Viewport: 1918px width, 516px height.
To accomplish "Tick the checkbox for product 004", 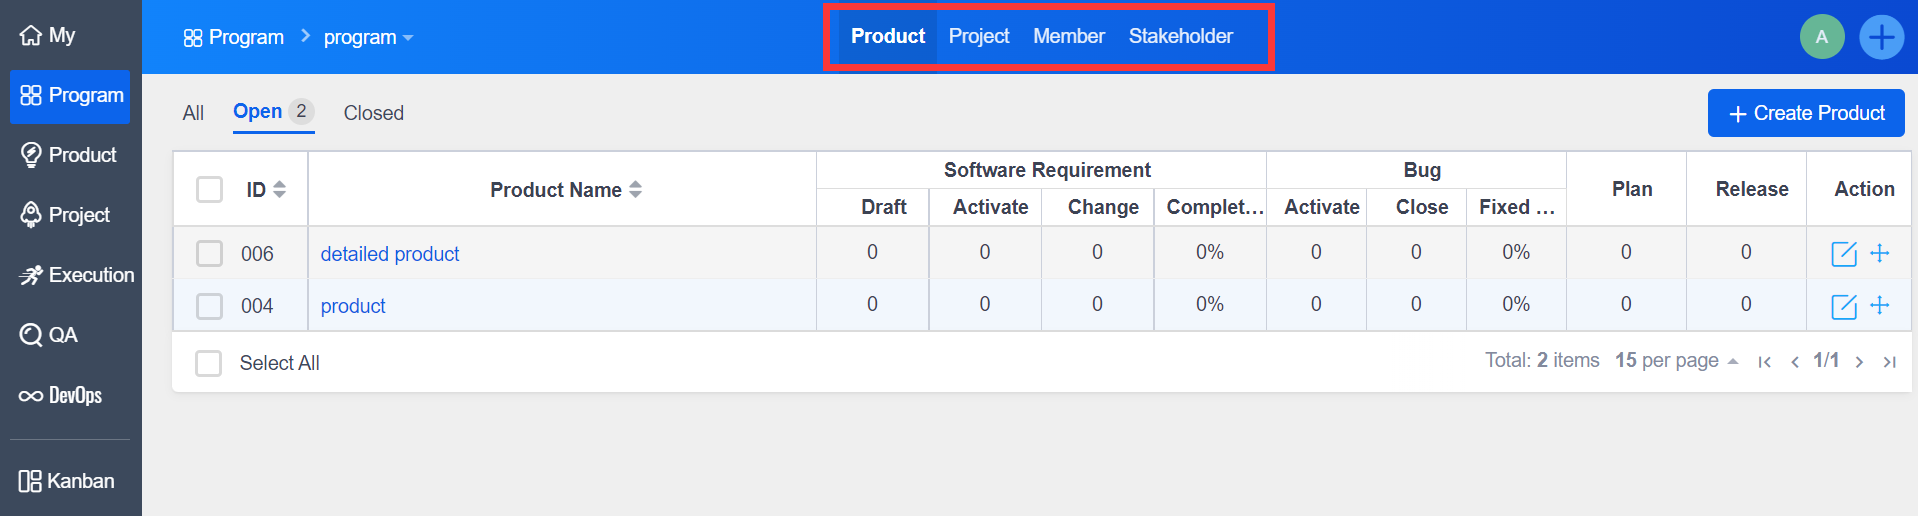I will coord(209,306).
